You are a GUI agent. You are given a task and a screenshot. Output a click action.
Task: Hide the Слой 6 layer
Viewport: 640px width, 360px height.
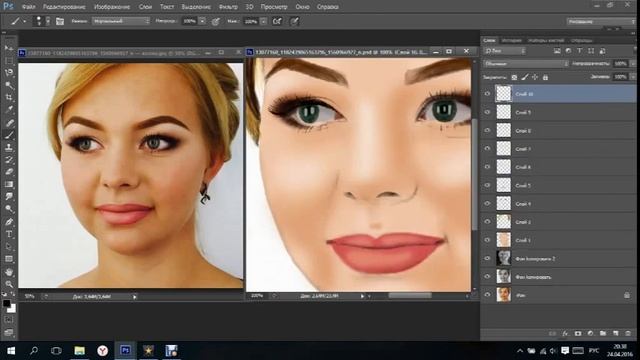(487, 167)
